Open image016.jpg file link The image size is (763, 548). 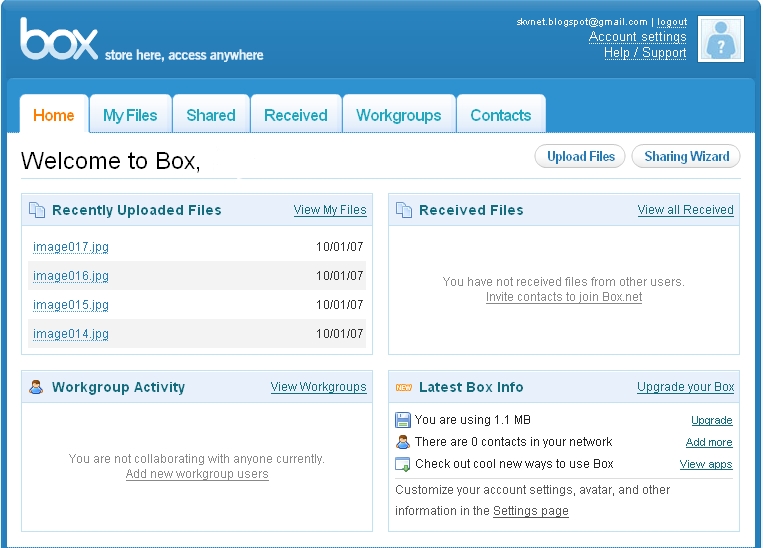point(71,276)
